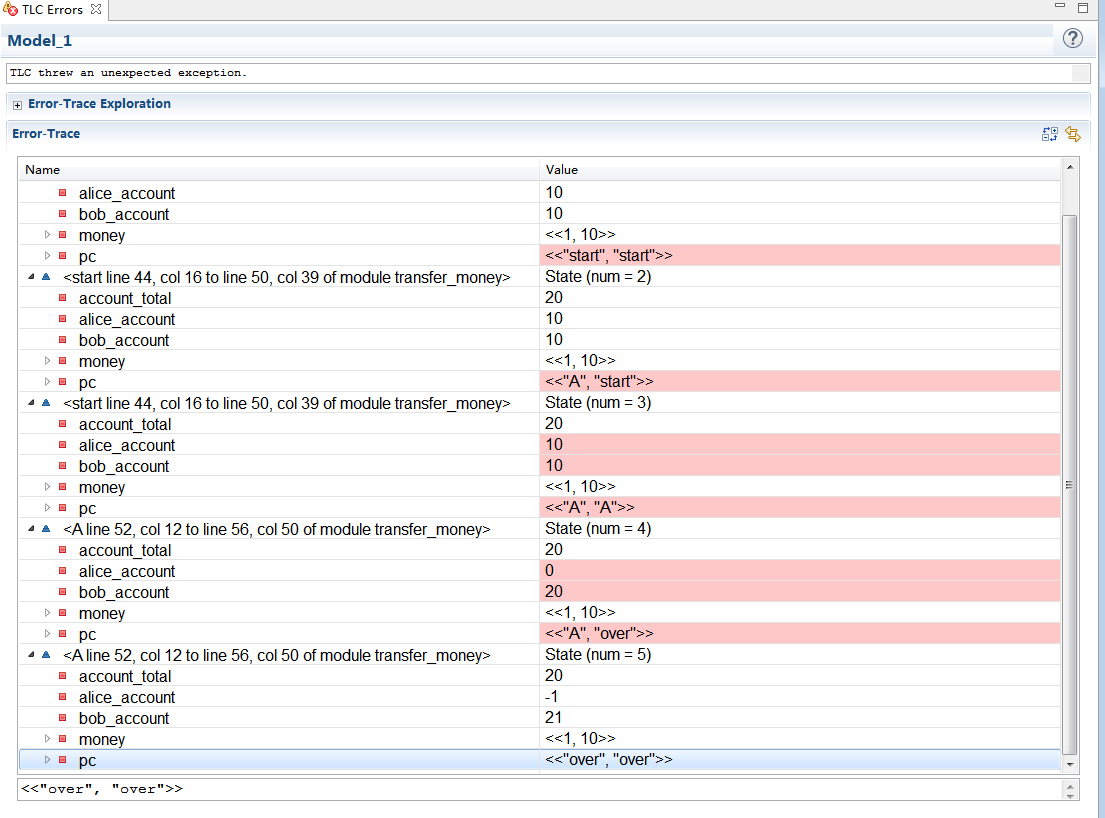Click the TLC threw an unexpected exception field
This screenshot has height=818, width=1105.
point(548,73)
